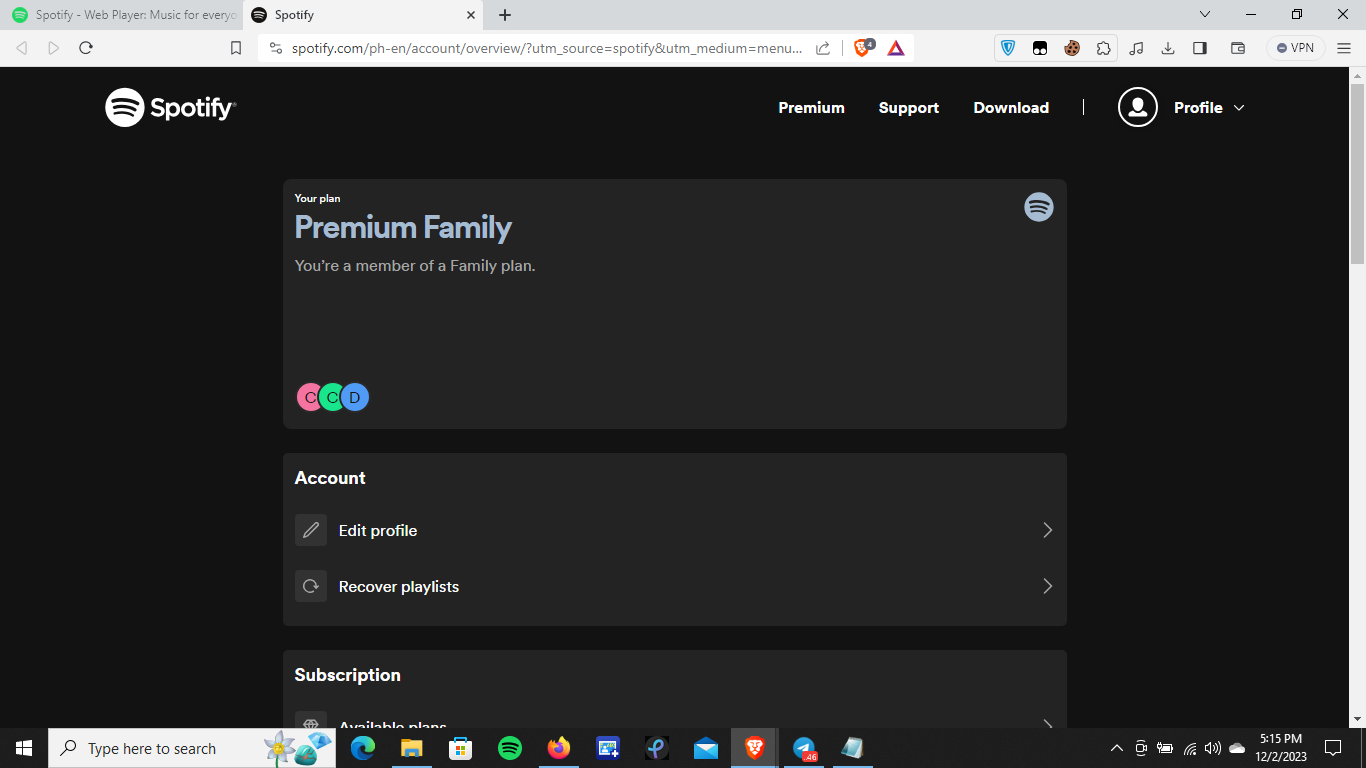This screenshot has height=768, width=1366.
Task: Select the active Spotify account tab
Action: [x=363, y=15]
